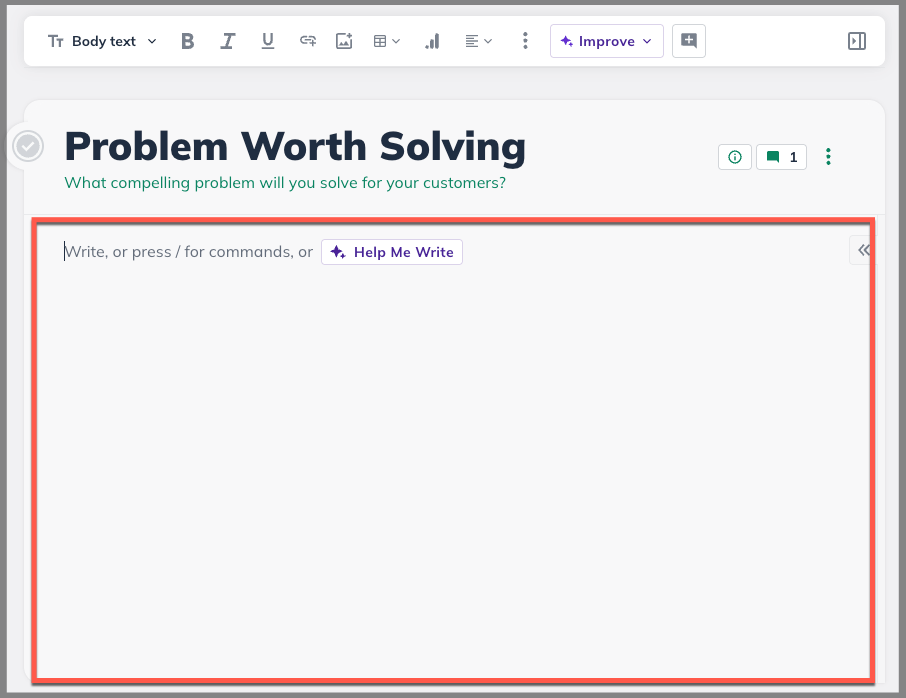Underline the selected text
Viewport: 906px width, 698px height.
[268, 41]
